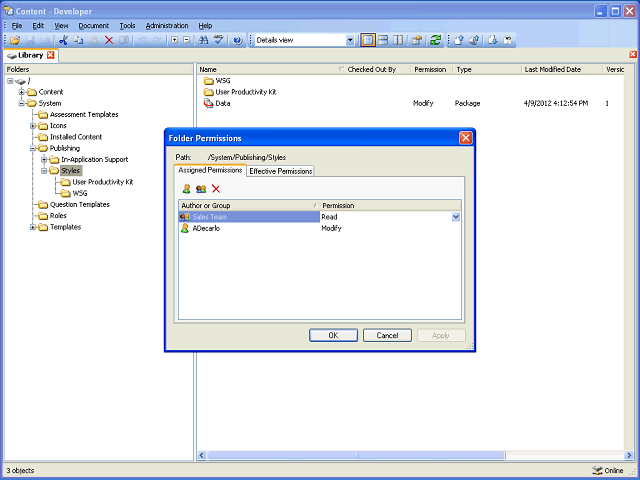Switch to horizontal split layout icon
The height and width of the screenshot is (480, 640).
tap(383, 40)
